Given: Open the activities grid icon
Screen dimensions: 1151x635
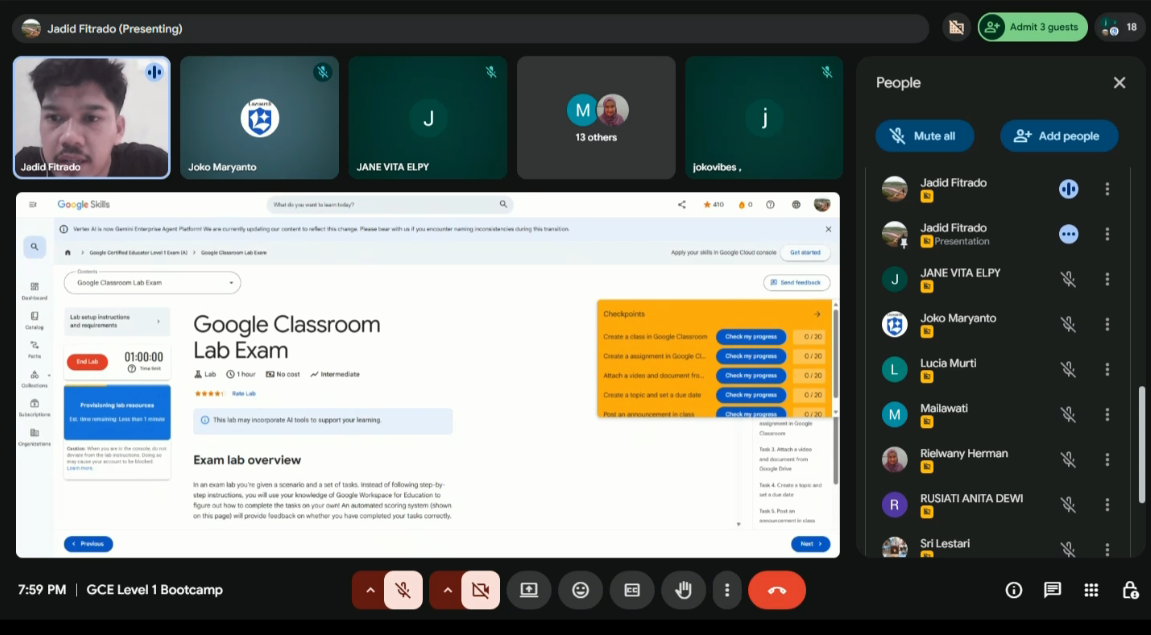Looking at the screenshot, I should (1092, 590).
